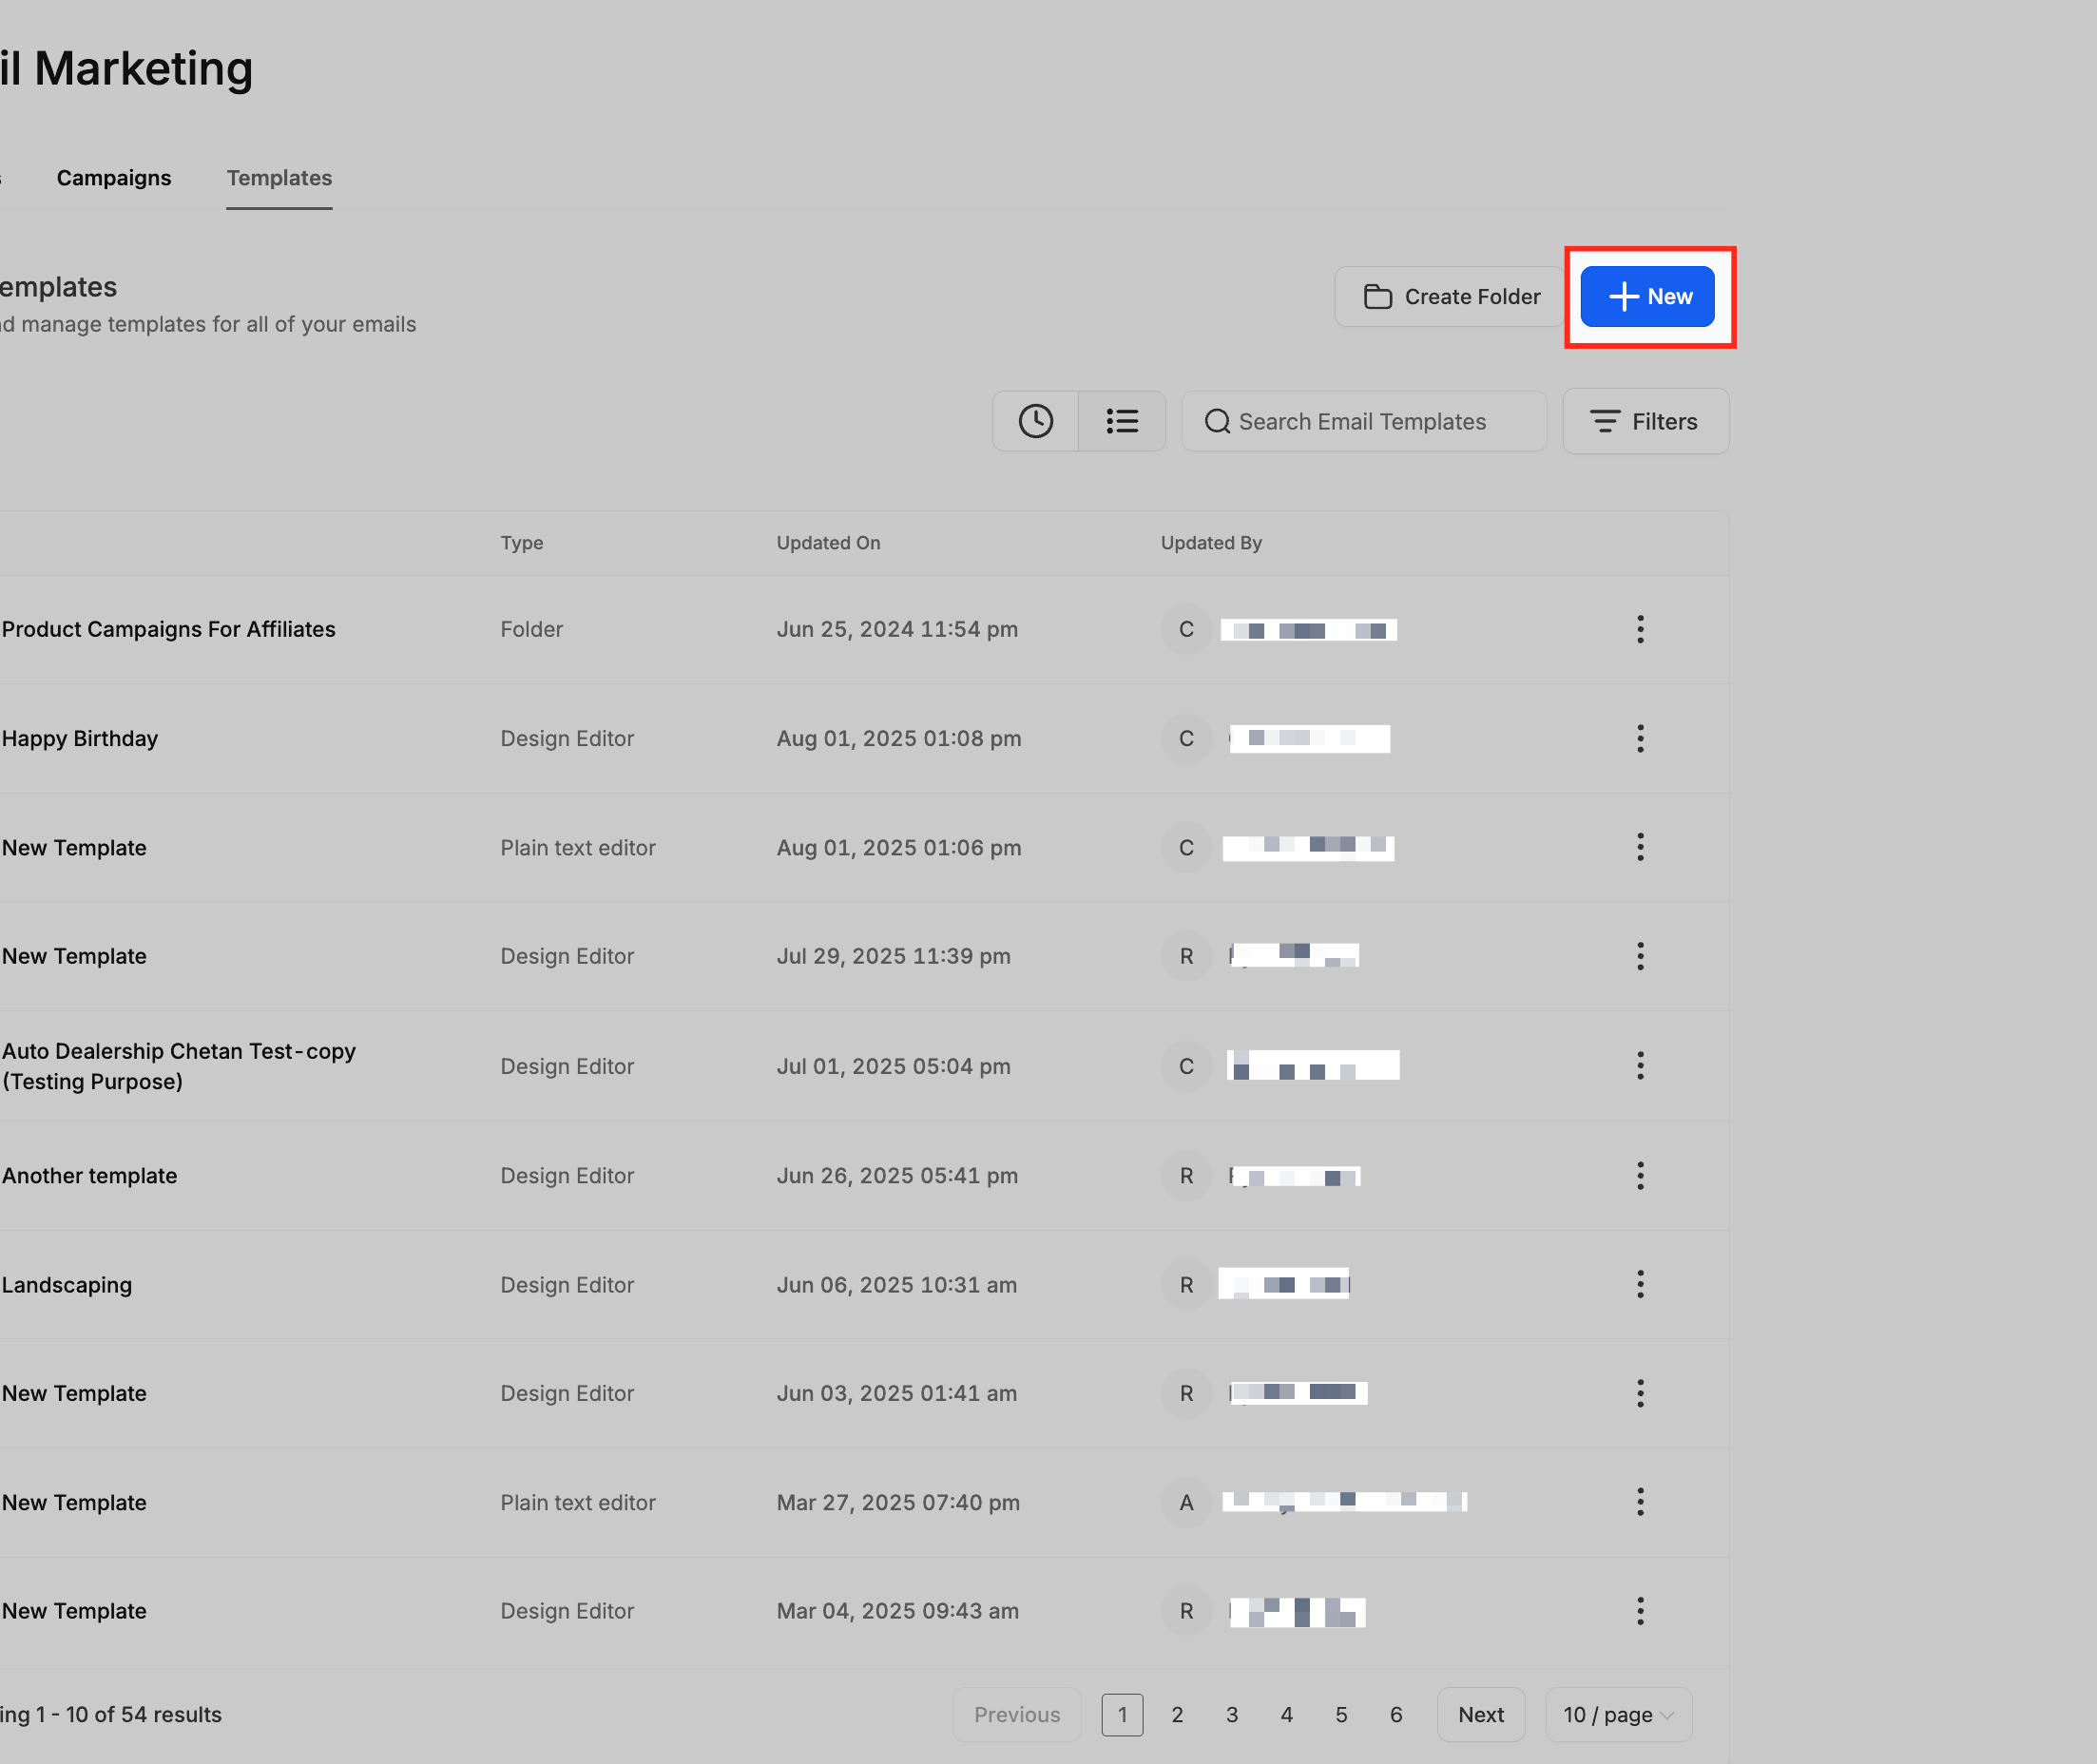Click the clock recent-view icon

coord(1035,421)
